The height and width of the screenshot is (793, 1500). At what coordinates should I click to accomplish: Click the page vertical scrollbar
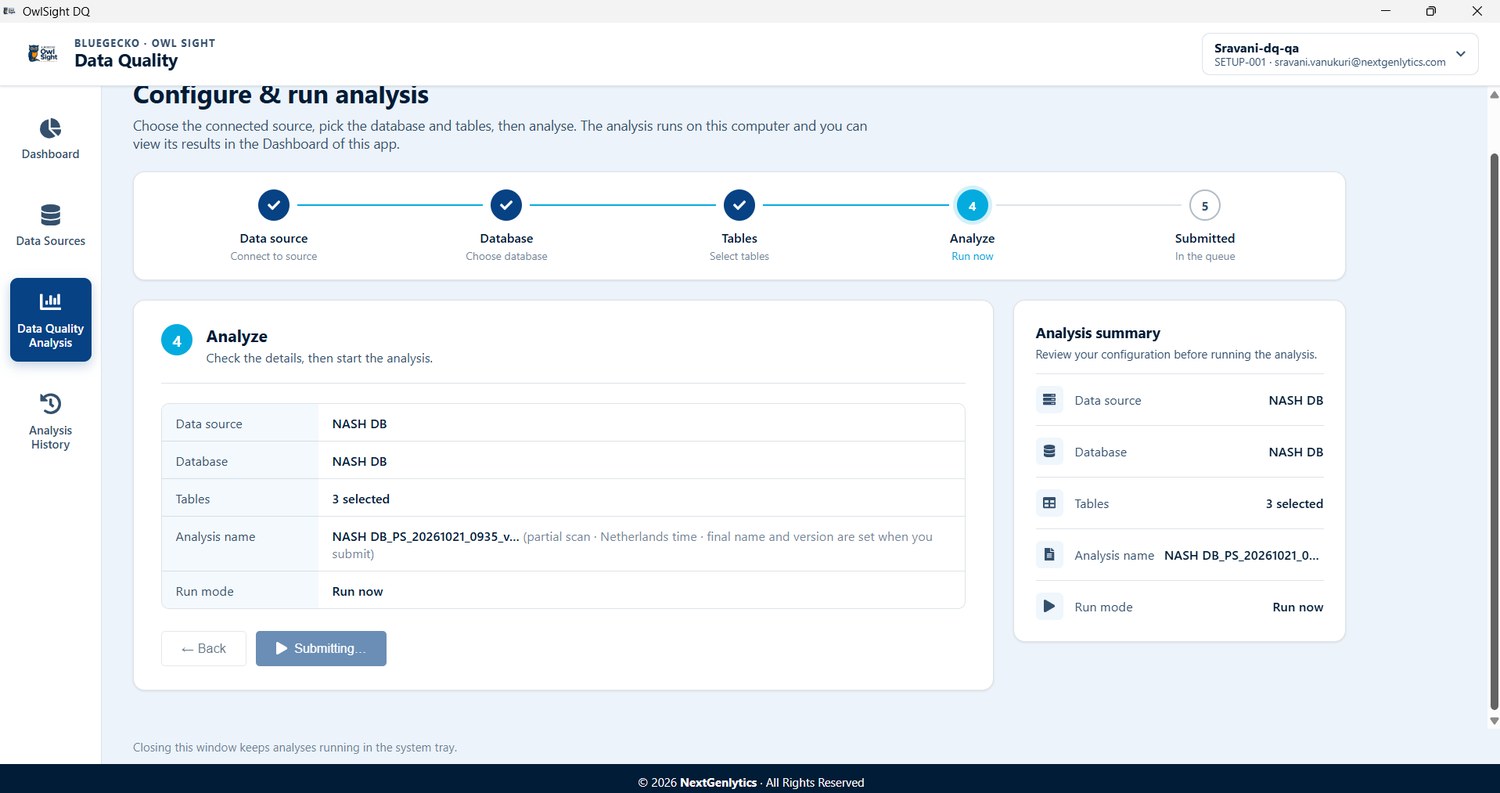(x=1494, y=430)
